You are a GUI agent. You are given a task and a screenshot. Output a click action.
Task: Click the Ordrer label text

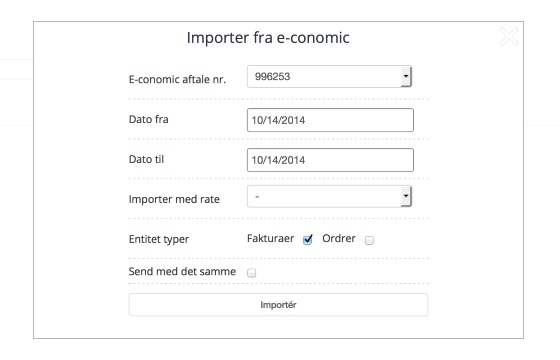pos(339,238)
